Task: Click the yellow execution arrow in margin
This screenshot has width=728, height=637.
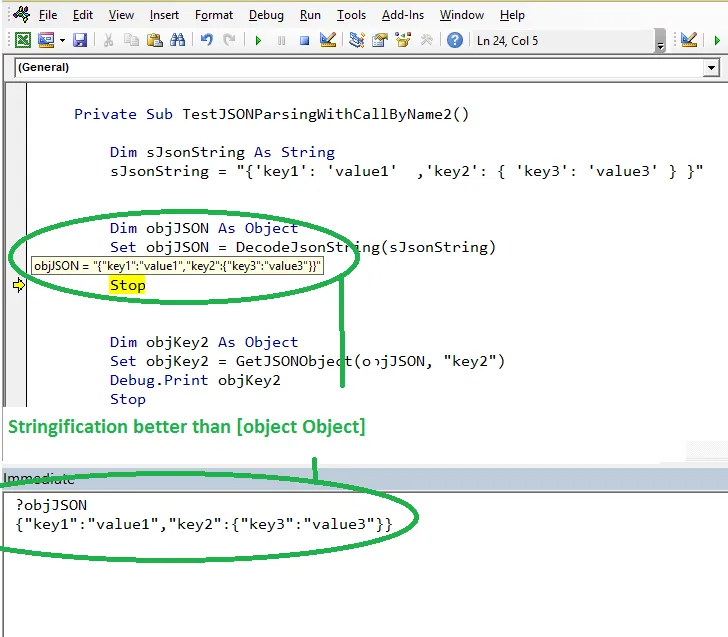Action: pos(19,285)
